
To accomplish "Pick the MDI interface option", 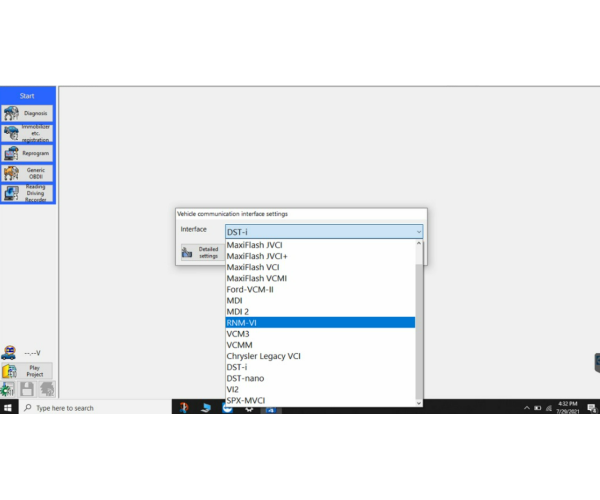I will (320, 300).
